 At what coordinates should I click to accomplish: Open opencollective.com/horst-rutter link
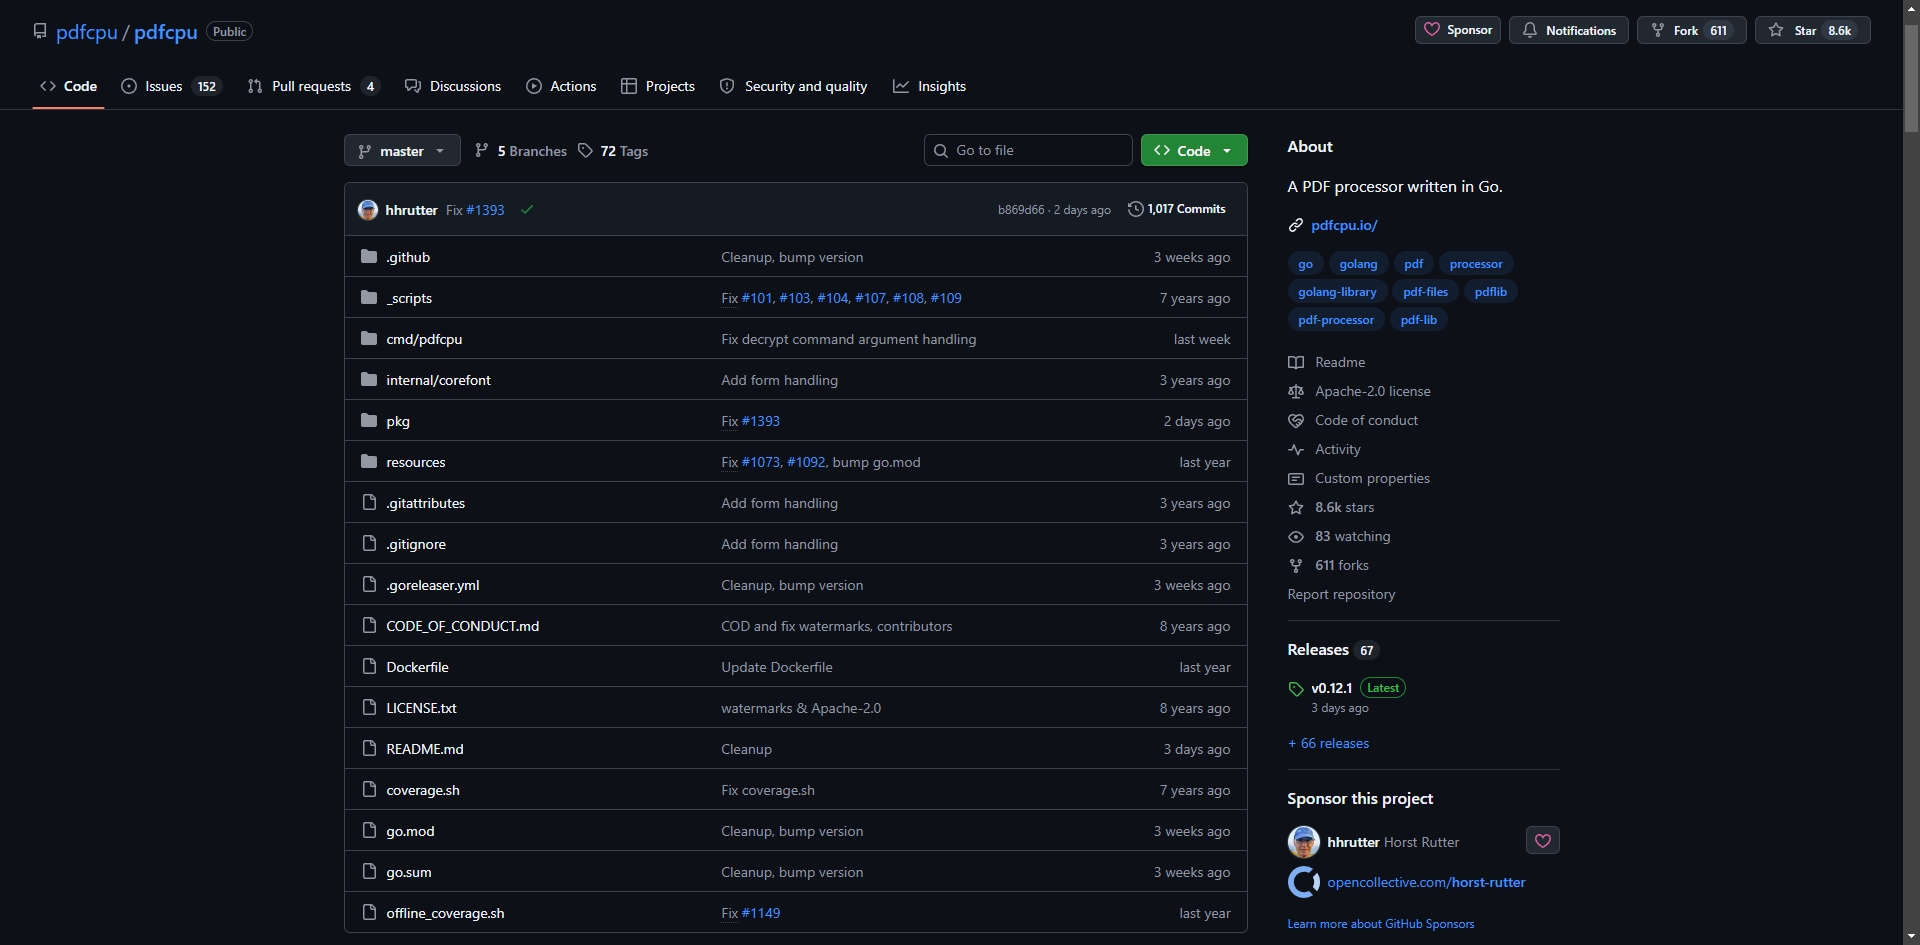pyautogui.click(x=1426, y=882)
